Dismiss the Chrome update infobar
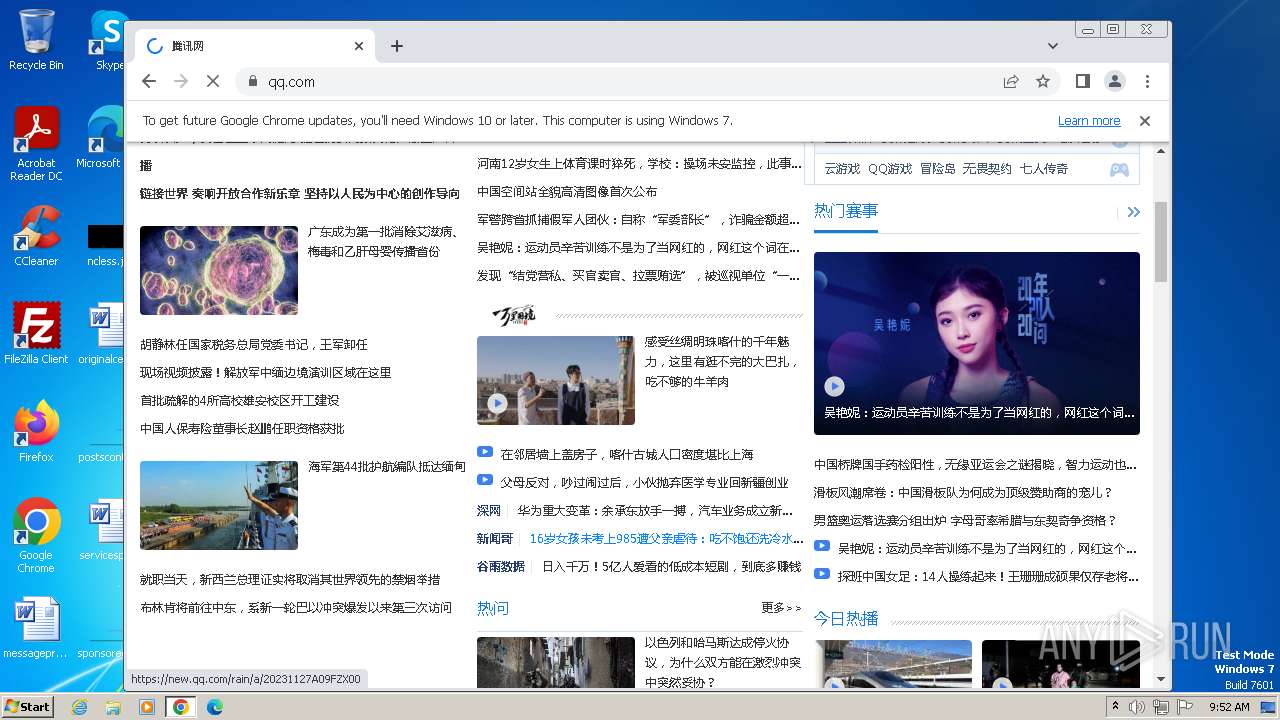 pos(1145,120)
